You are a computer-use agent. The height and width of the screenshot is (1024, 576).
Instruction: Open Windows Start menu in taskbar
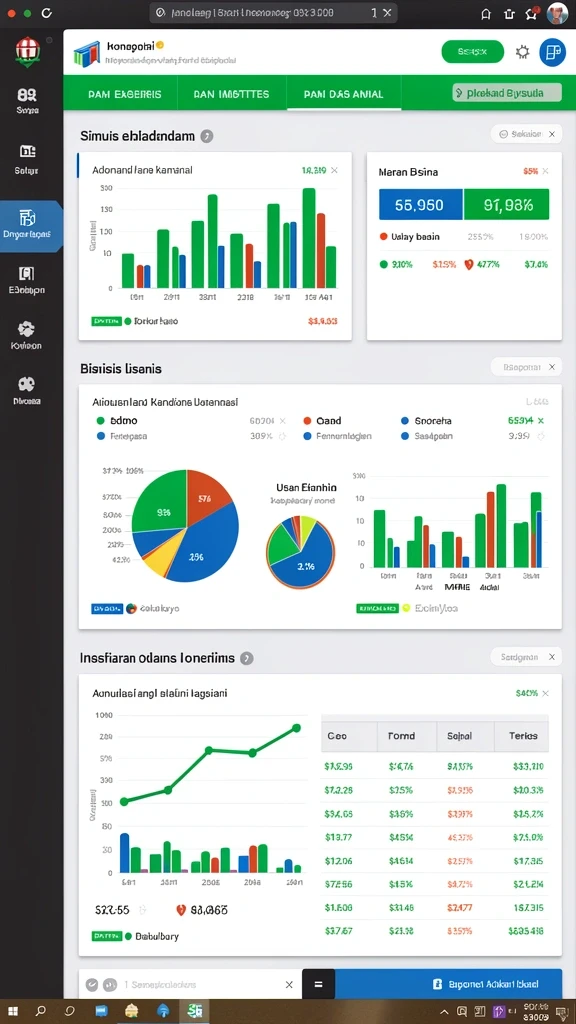pos(13,1011)
